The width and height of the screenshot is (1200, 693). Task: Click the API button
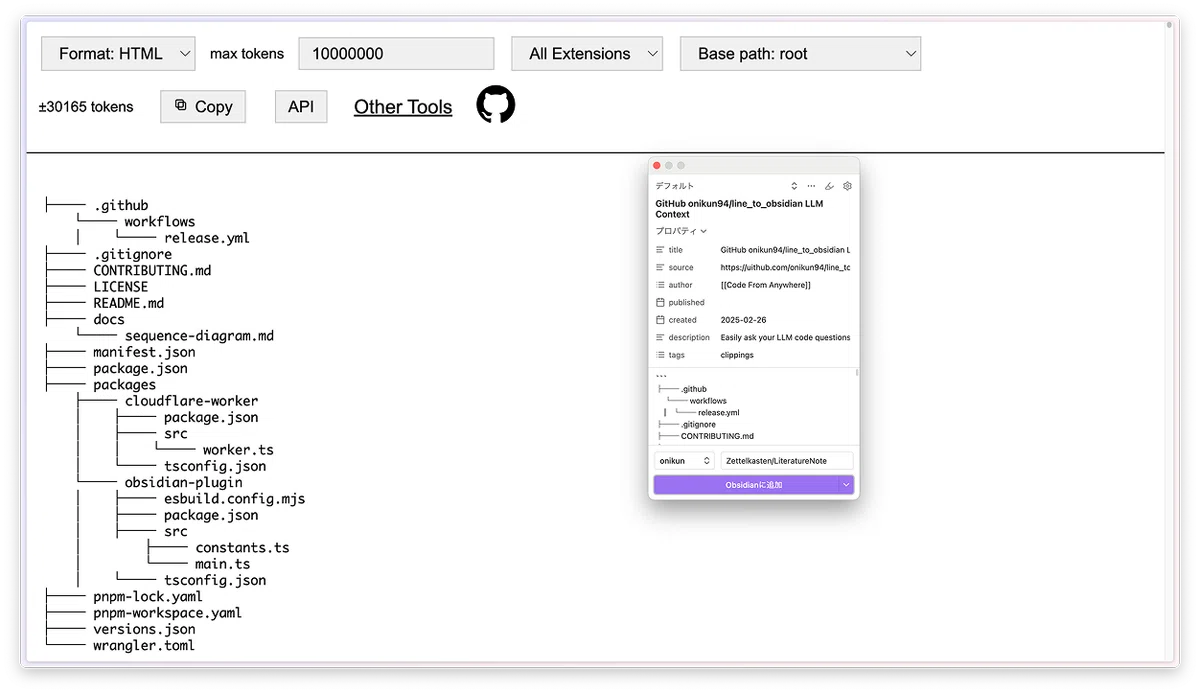pyautogui.click(x=301, y=107)
